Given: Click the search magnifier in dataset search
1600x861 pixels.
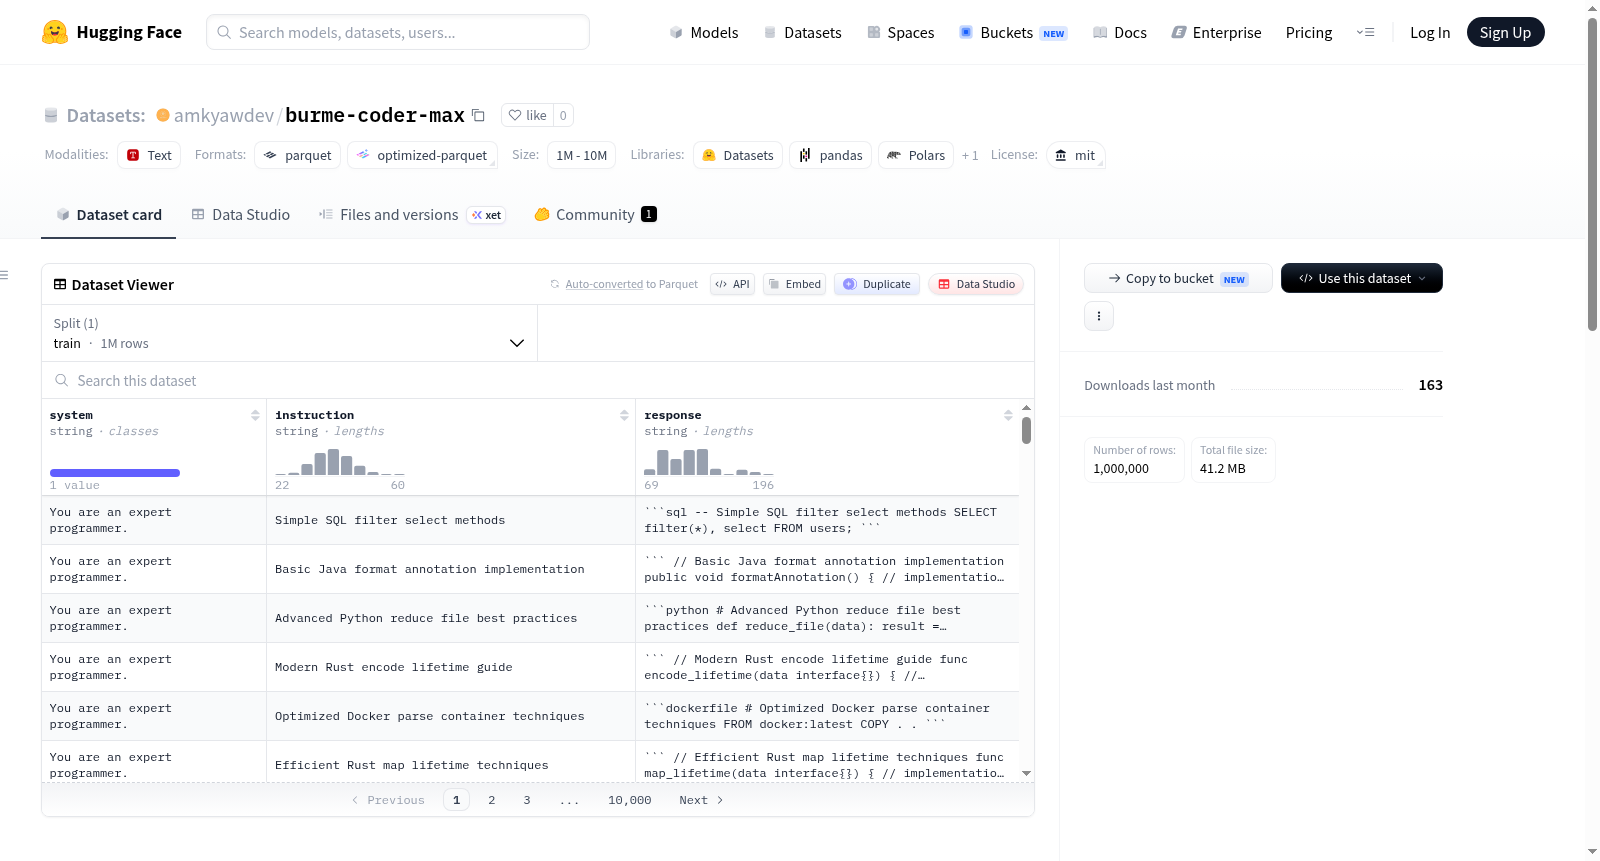Looking at the screenshot, I should [x=62, y=380].
